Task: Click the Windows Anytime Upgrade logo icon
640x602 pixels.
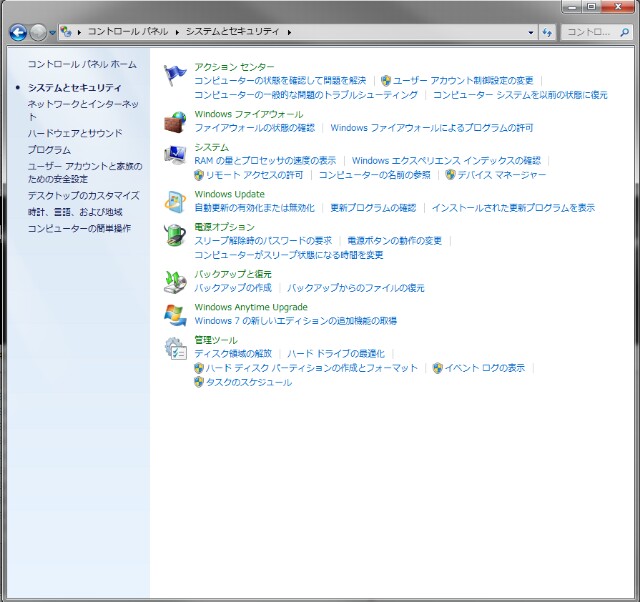Action: [175, 315]
